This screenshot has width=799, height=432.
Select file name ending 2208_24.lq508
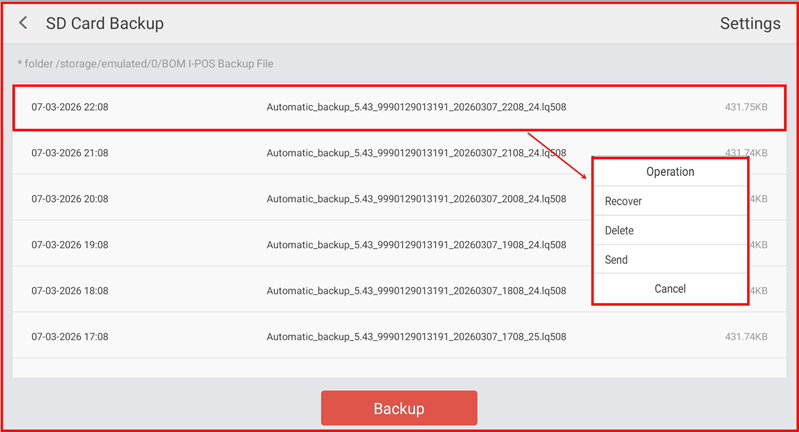click(x=416, y=107)
